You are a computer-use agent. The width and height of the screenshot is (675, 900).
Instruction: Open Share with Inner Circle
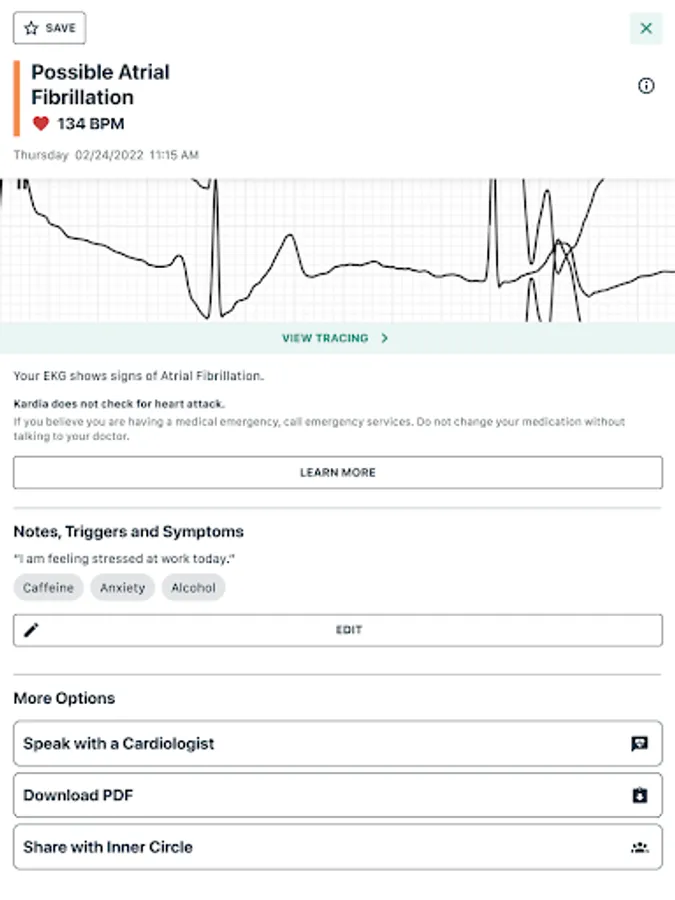click(337, 847)
